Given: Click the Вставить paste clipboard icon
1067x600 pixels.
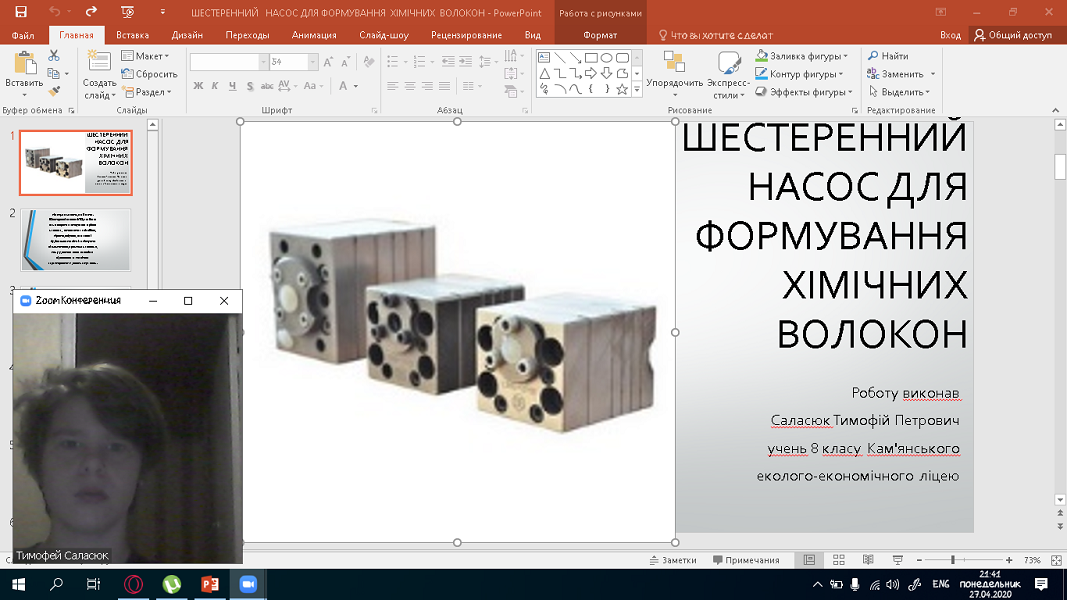Looking at the screenshot, I should coord(24,64).
